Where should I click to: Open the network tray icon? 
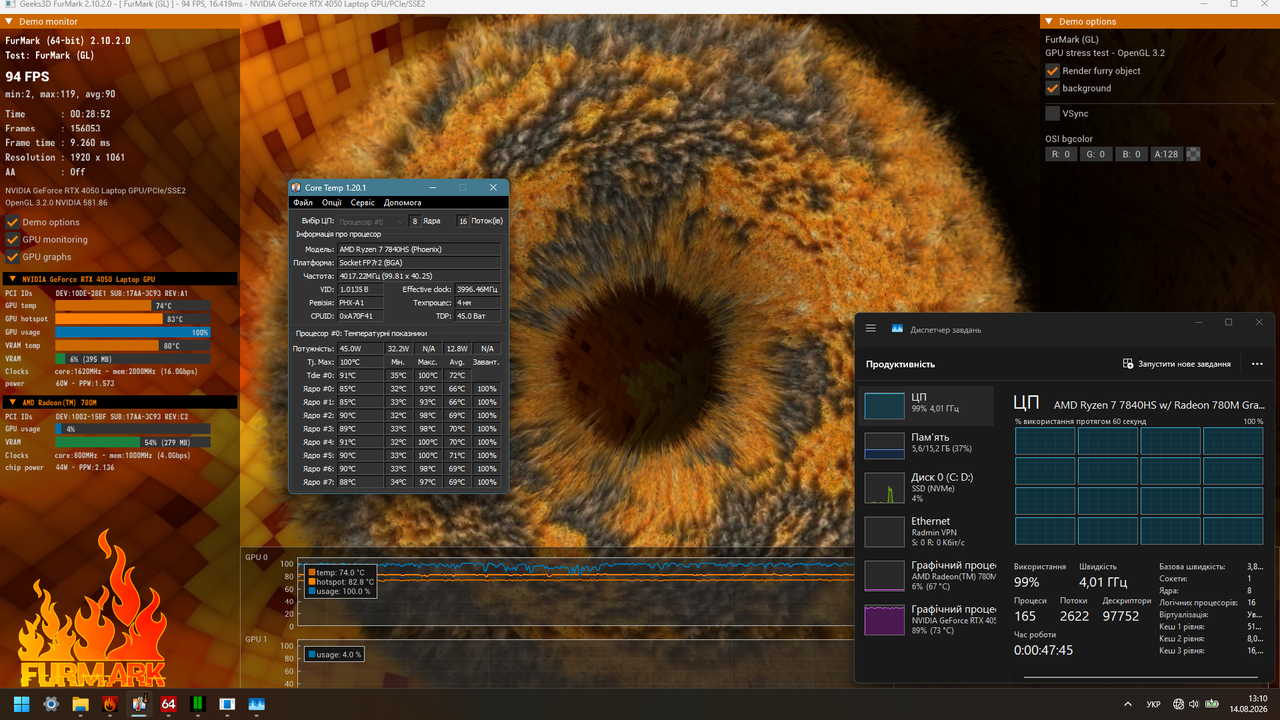[1178, 704]
